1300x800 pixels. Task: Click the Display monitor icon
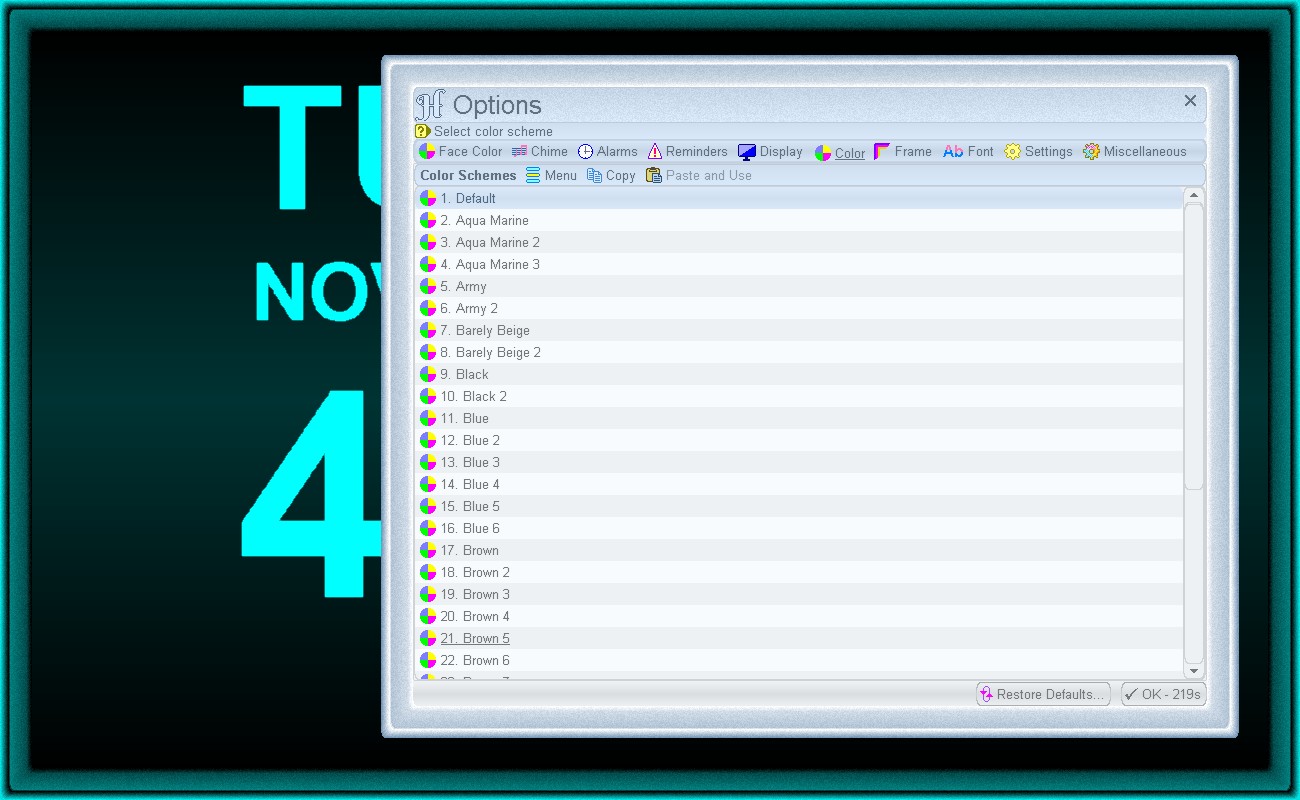[x=747, y=152]
